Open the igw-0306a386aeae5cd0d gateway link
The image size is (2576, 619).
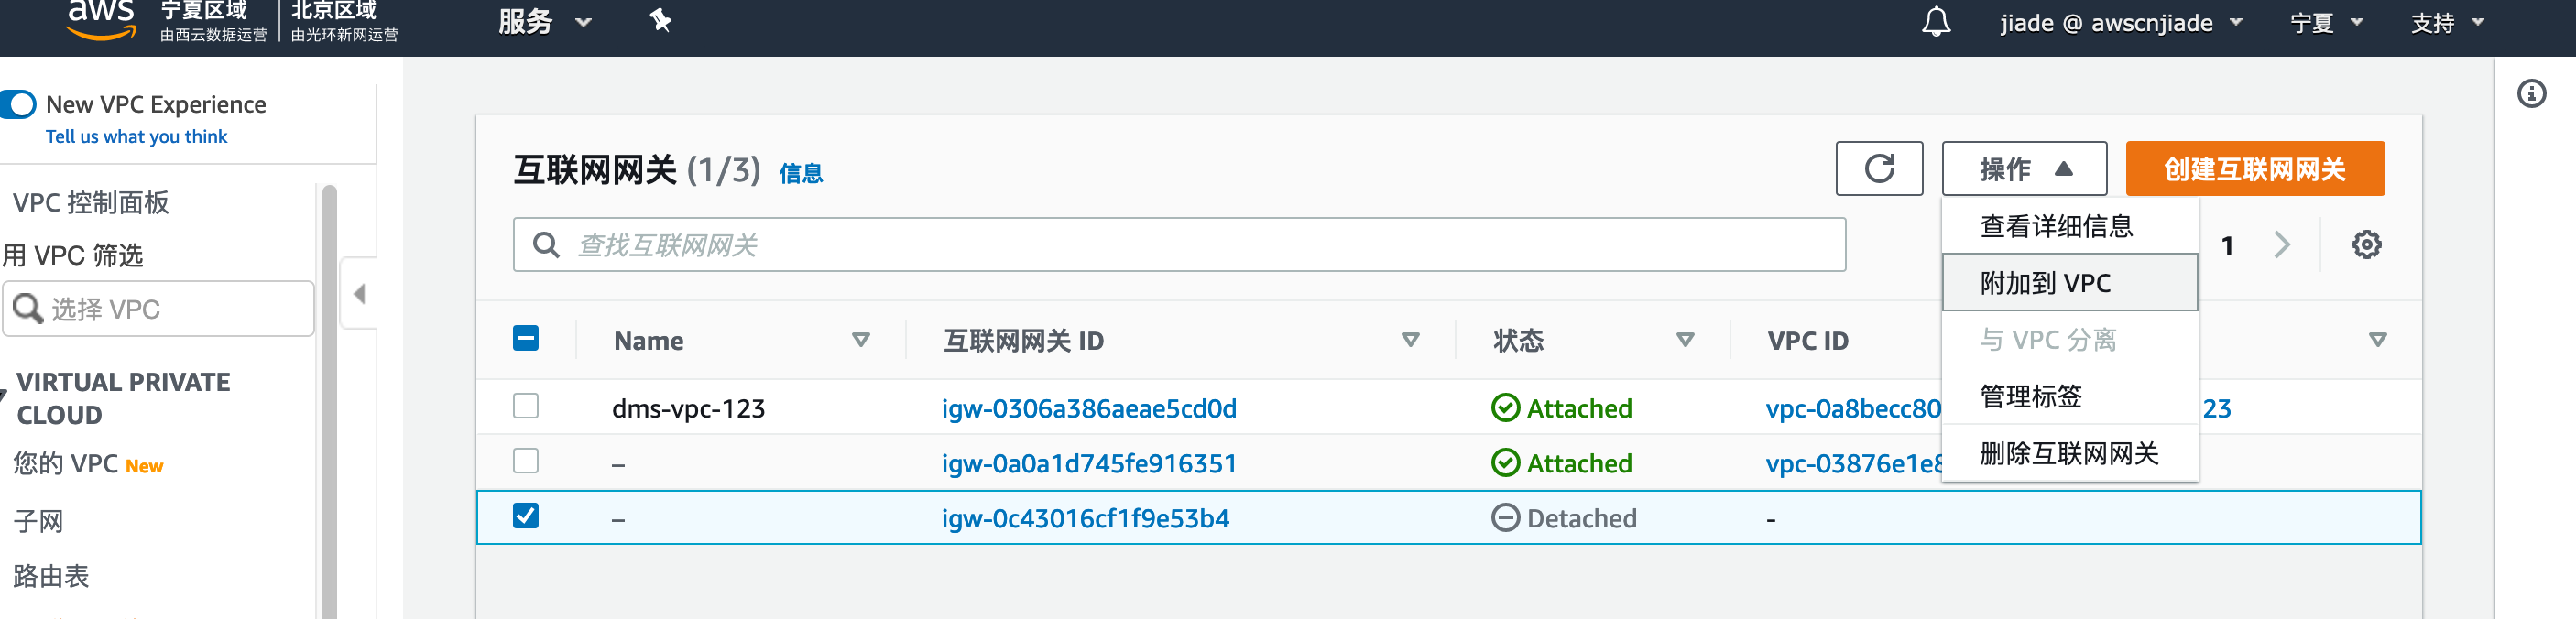point(1088,409)
